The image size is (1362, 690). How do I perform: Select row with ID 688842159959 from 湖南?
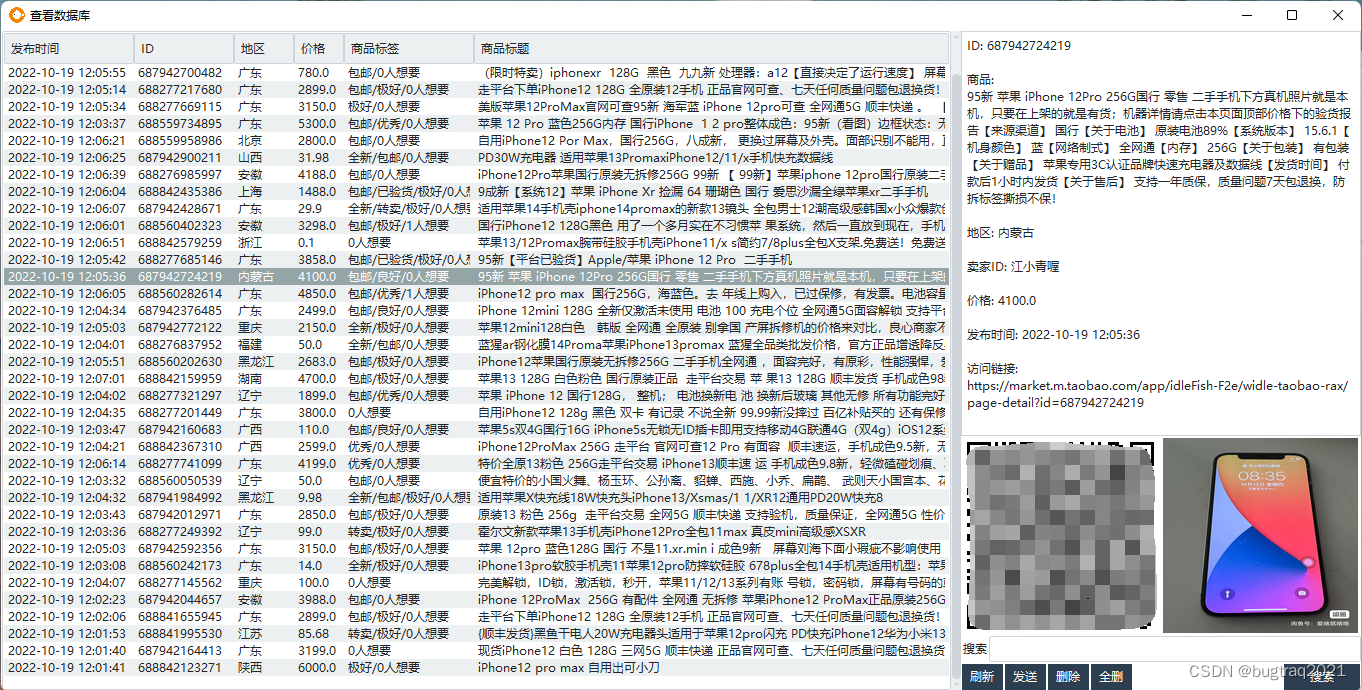(475, 379)
